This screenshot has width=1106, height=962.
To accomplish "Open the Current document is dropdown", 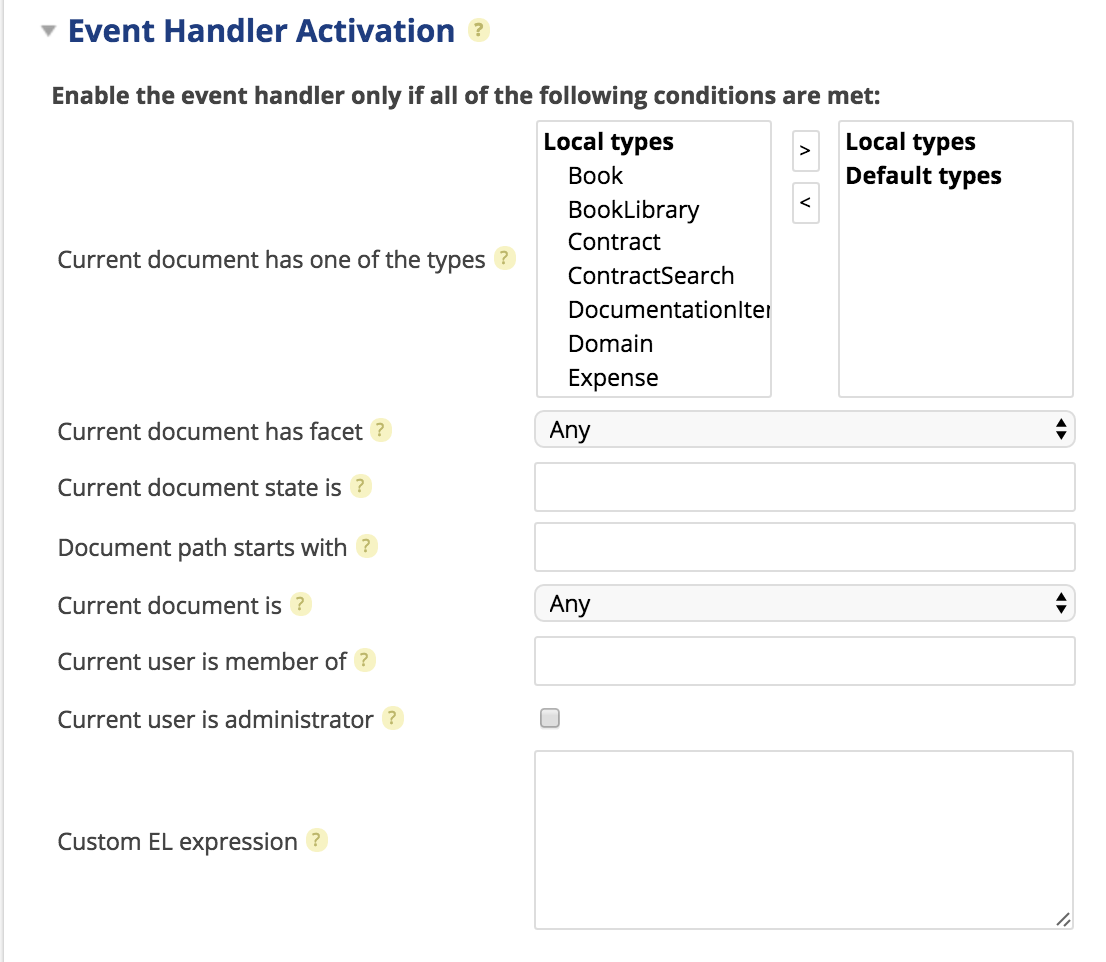I will (x=804, y=603).
